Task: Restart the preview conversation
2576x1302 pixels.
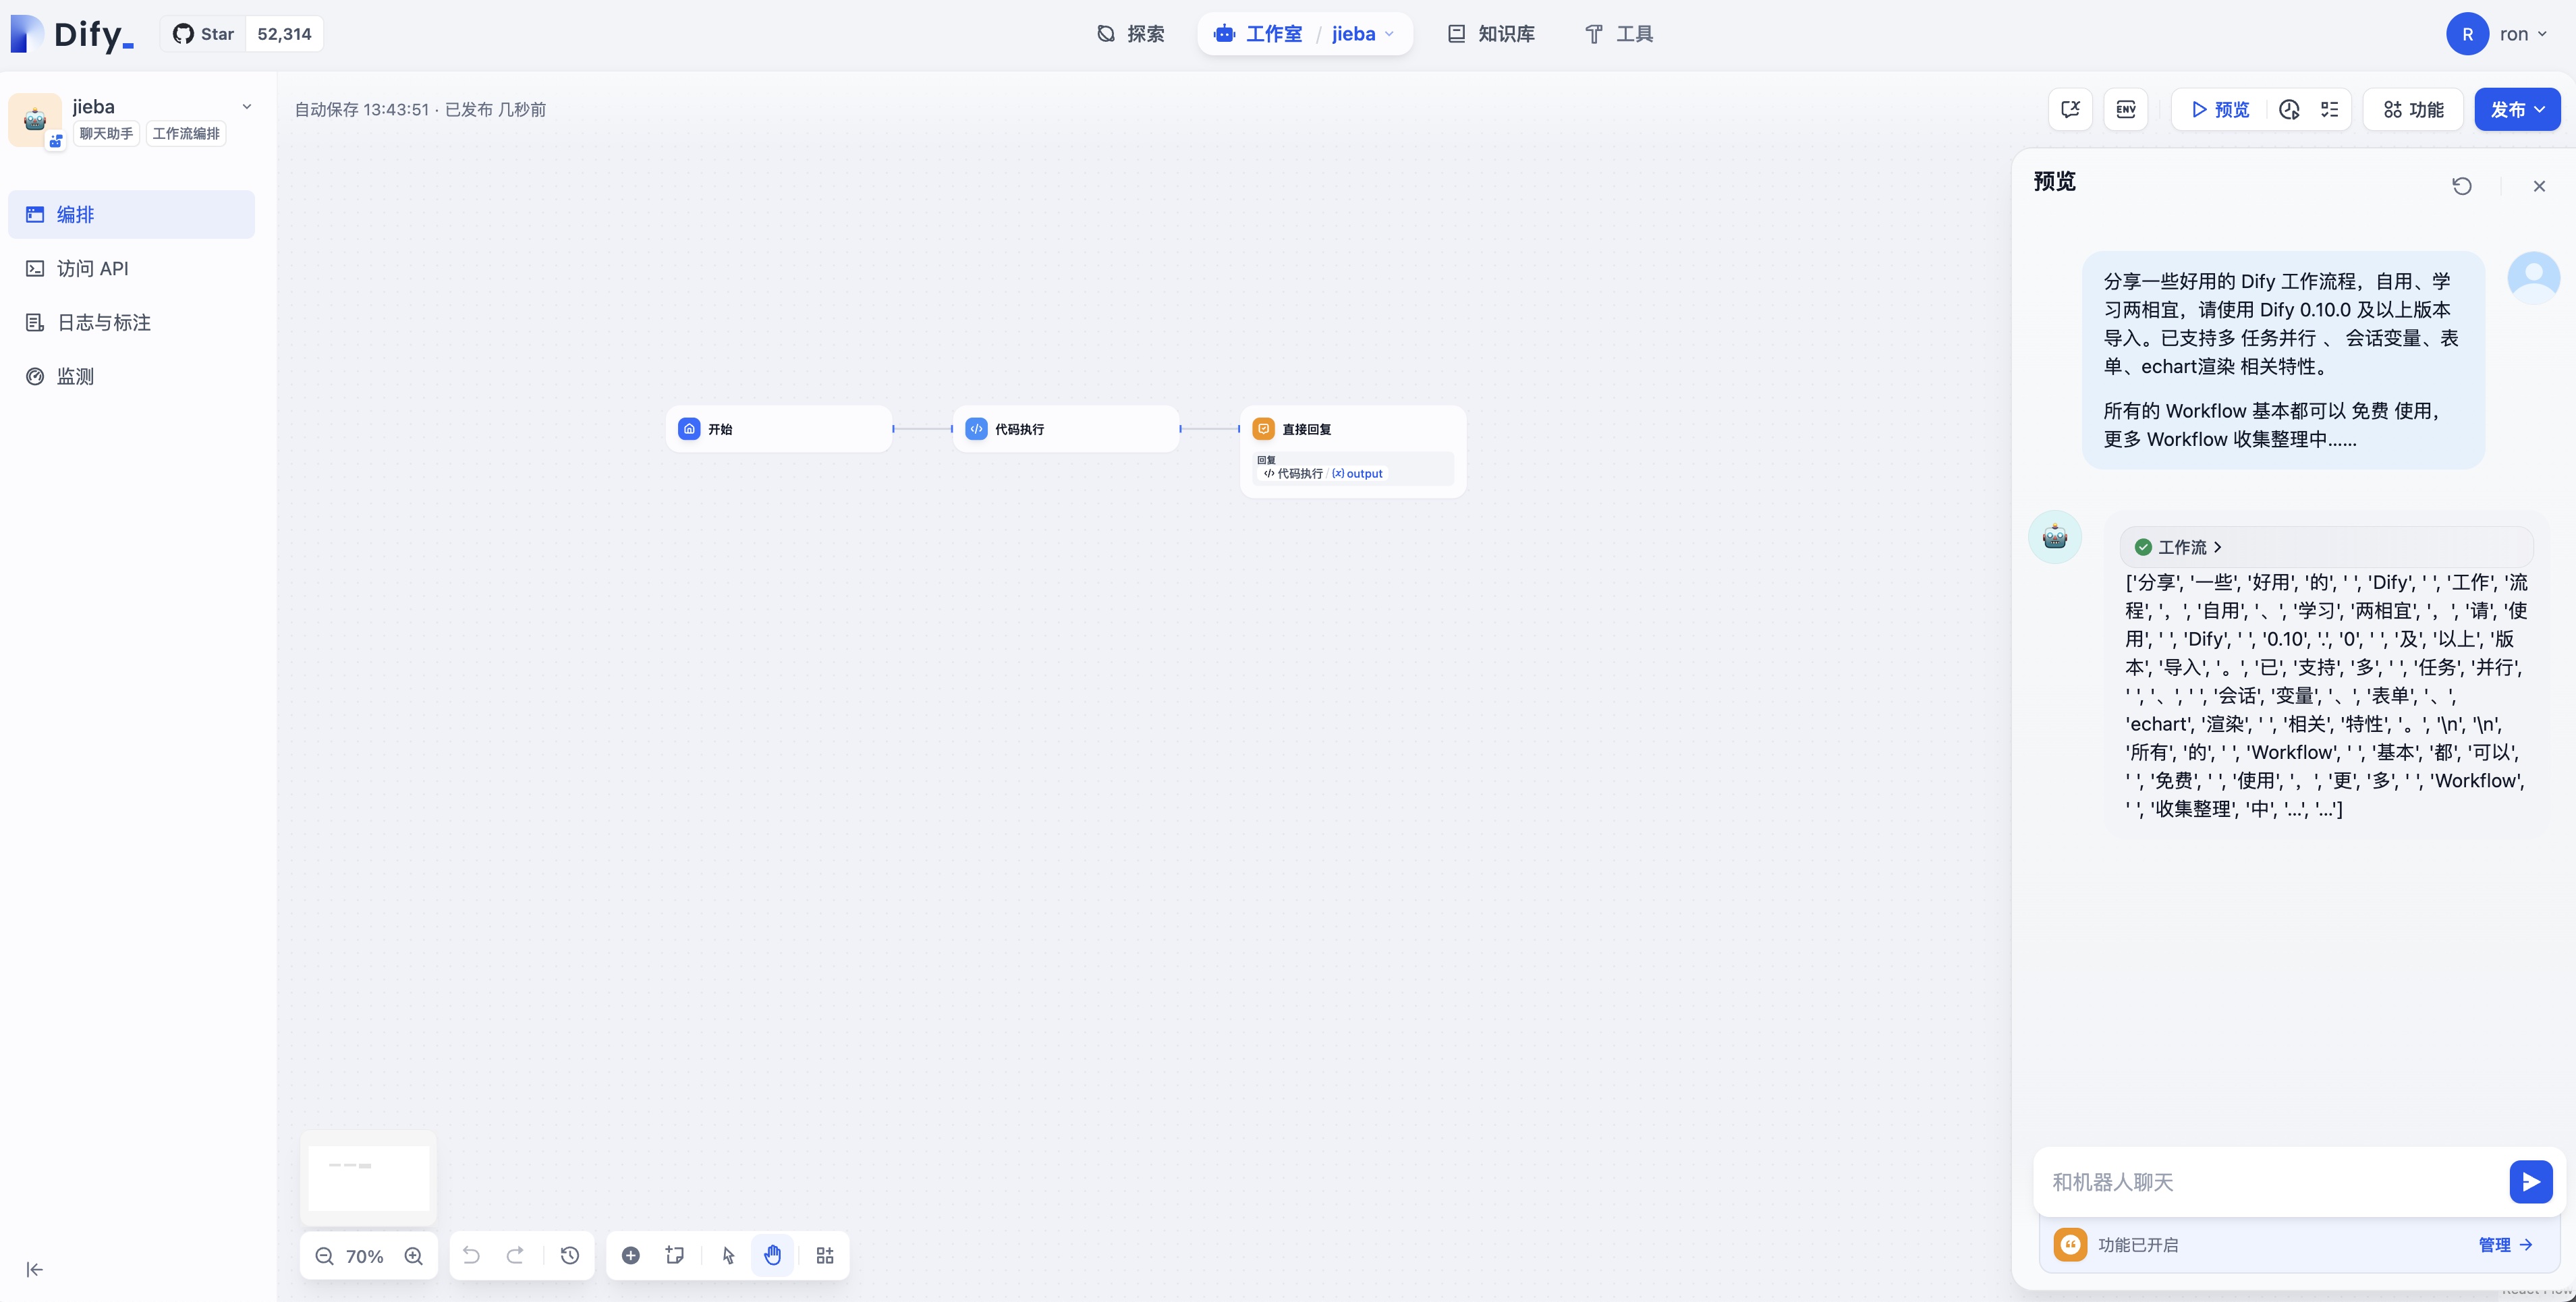Action: [2462, 186]
